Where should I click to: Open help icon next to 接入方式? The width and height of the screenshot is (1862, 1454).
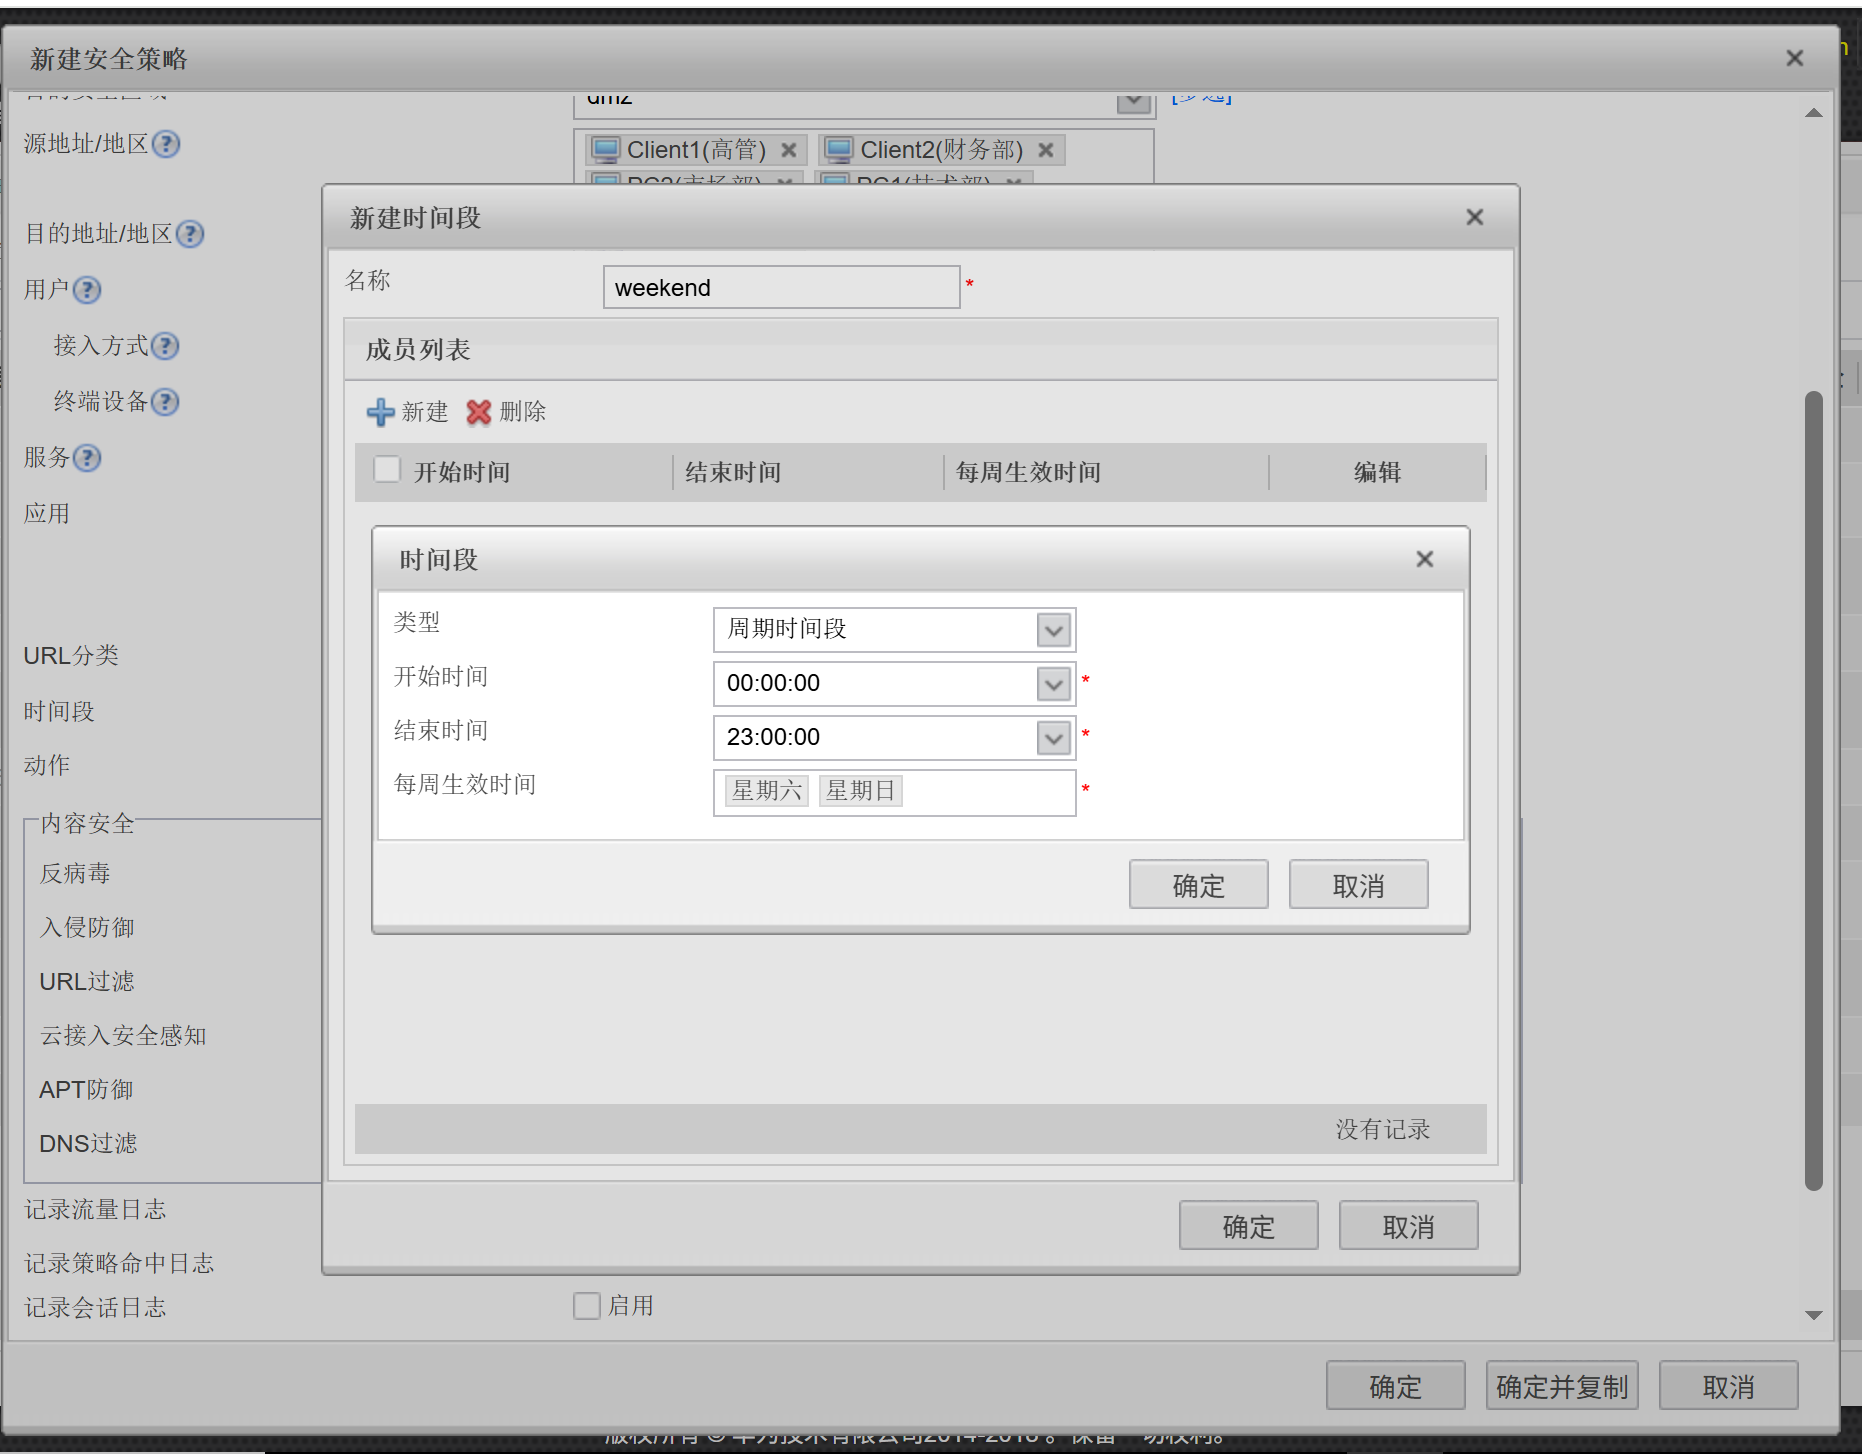point(165,346)
